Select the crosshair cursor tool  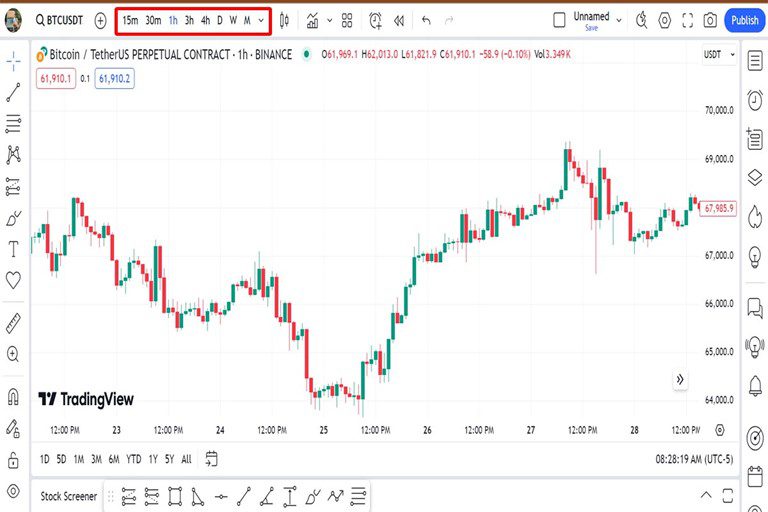14,61
